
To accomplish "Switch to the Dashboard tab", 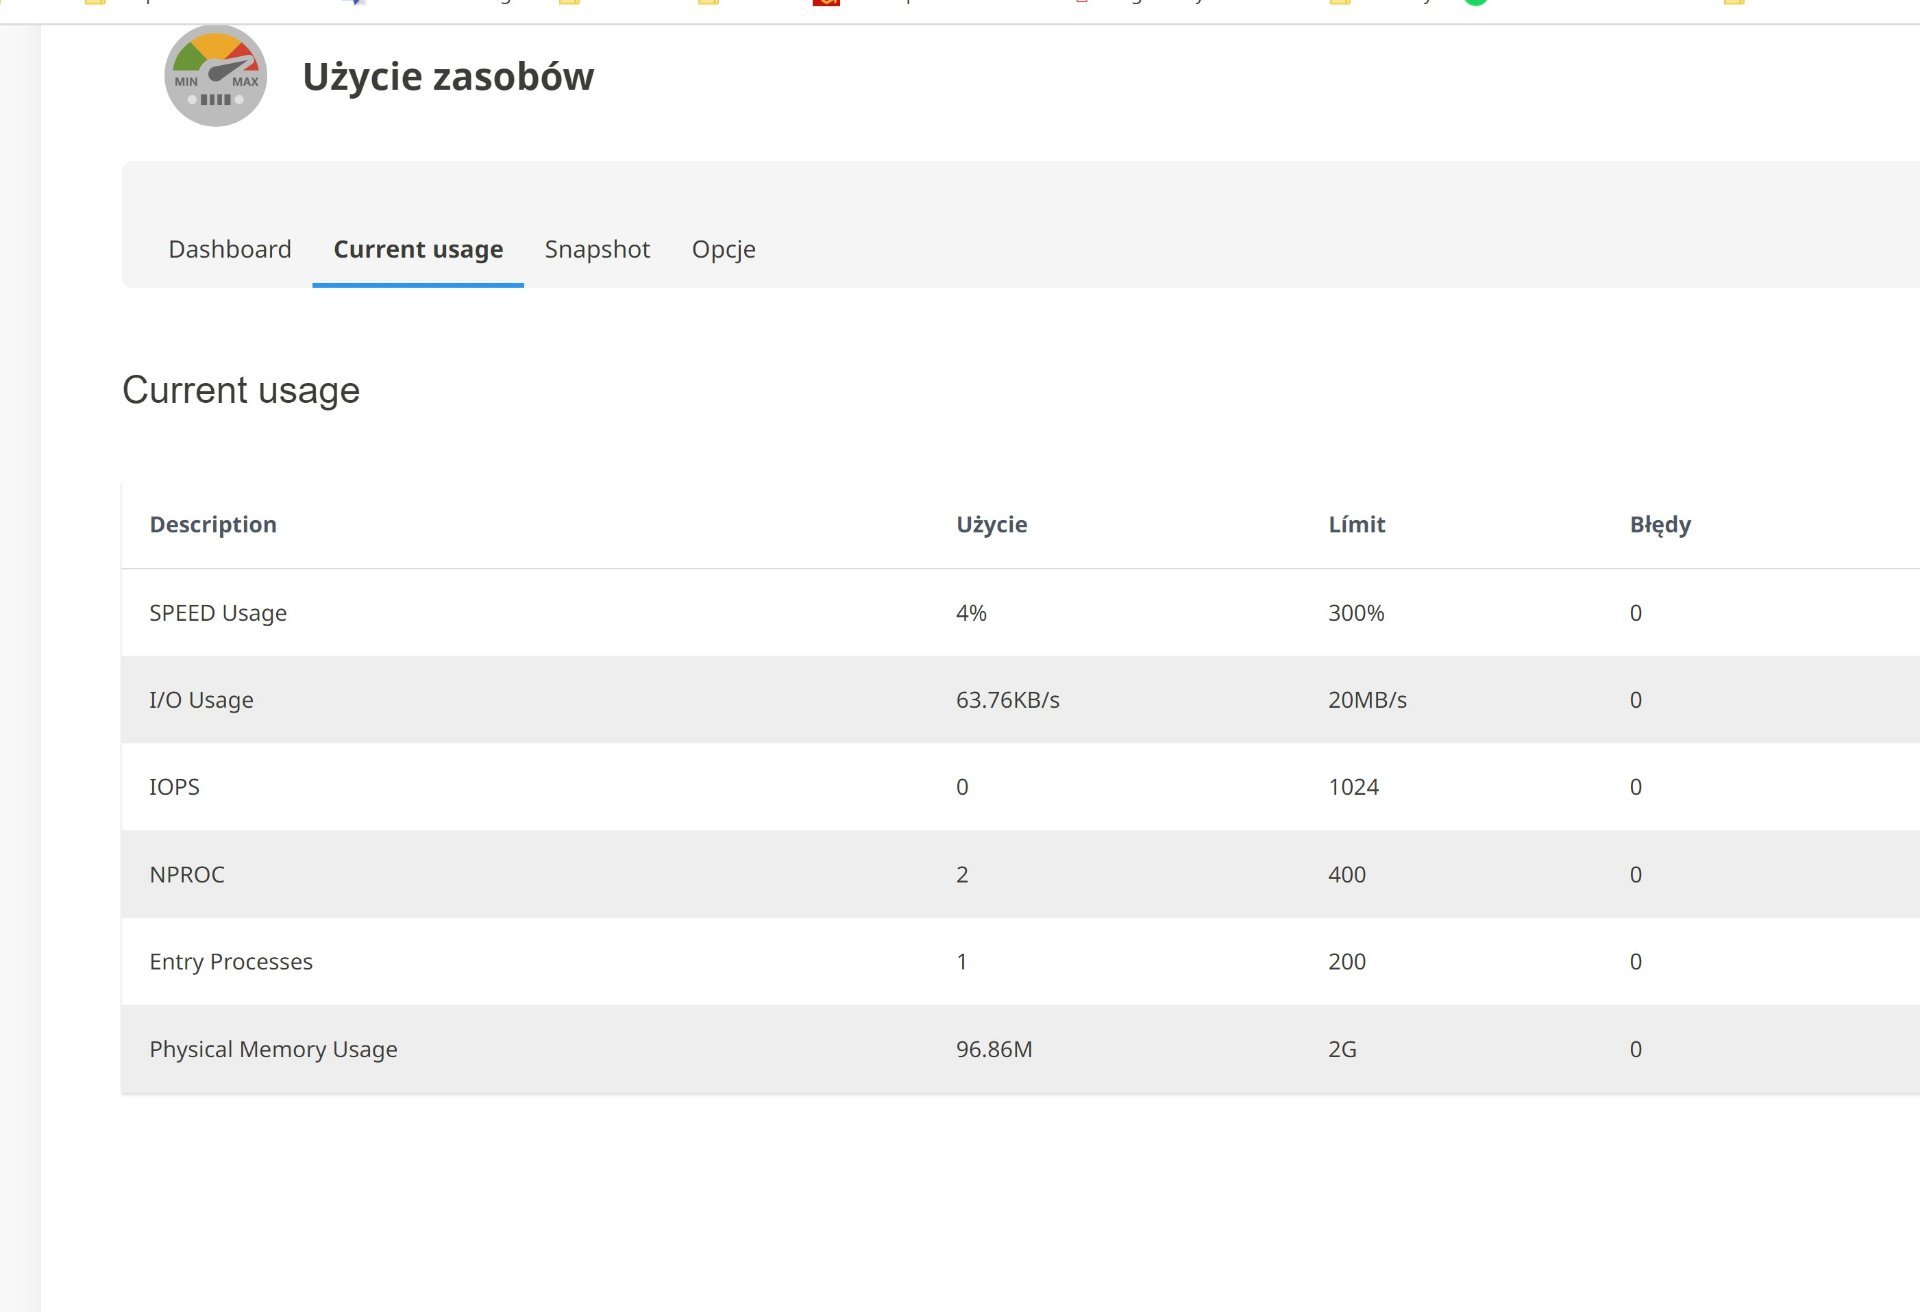I will (x=229, y=249).
